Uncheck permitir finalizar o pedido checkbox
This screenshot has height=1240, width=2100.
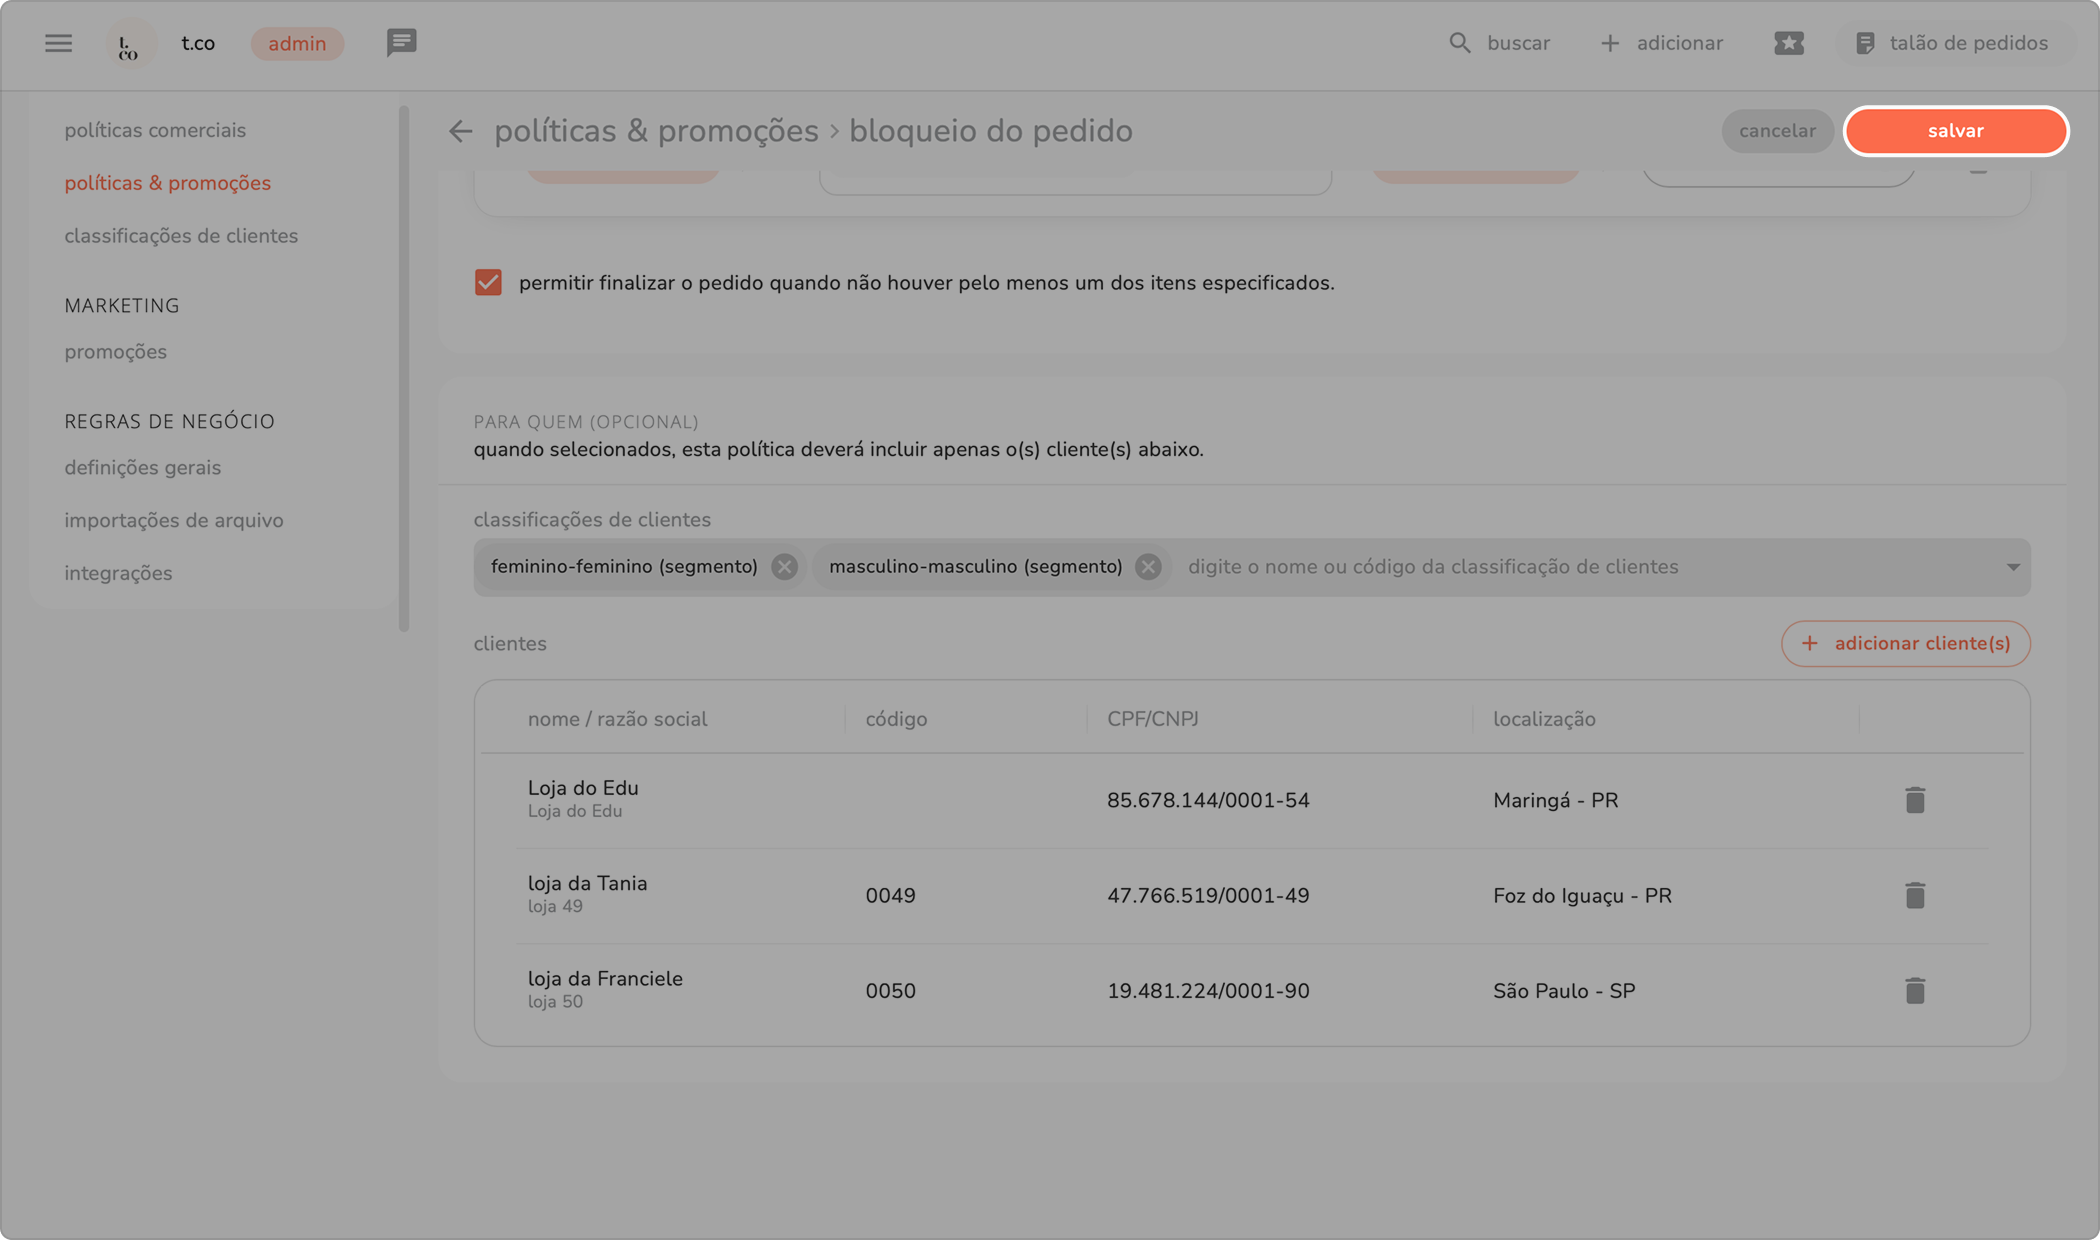tap(488, 283)
